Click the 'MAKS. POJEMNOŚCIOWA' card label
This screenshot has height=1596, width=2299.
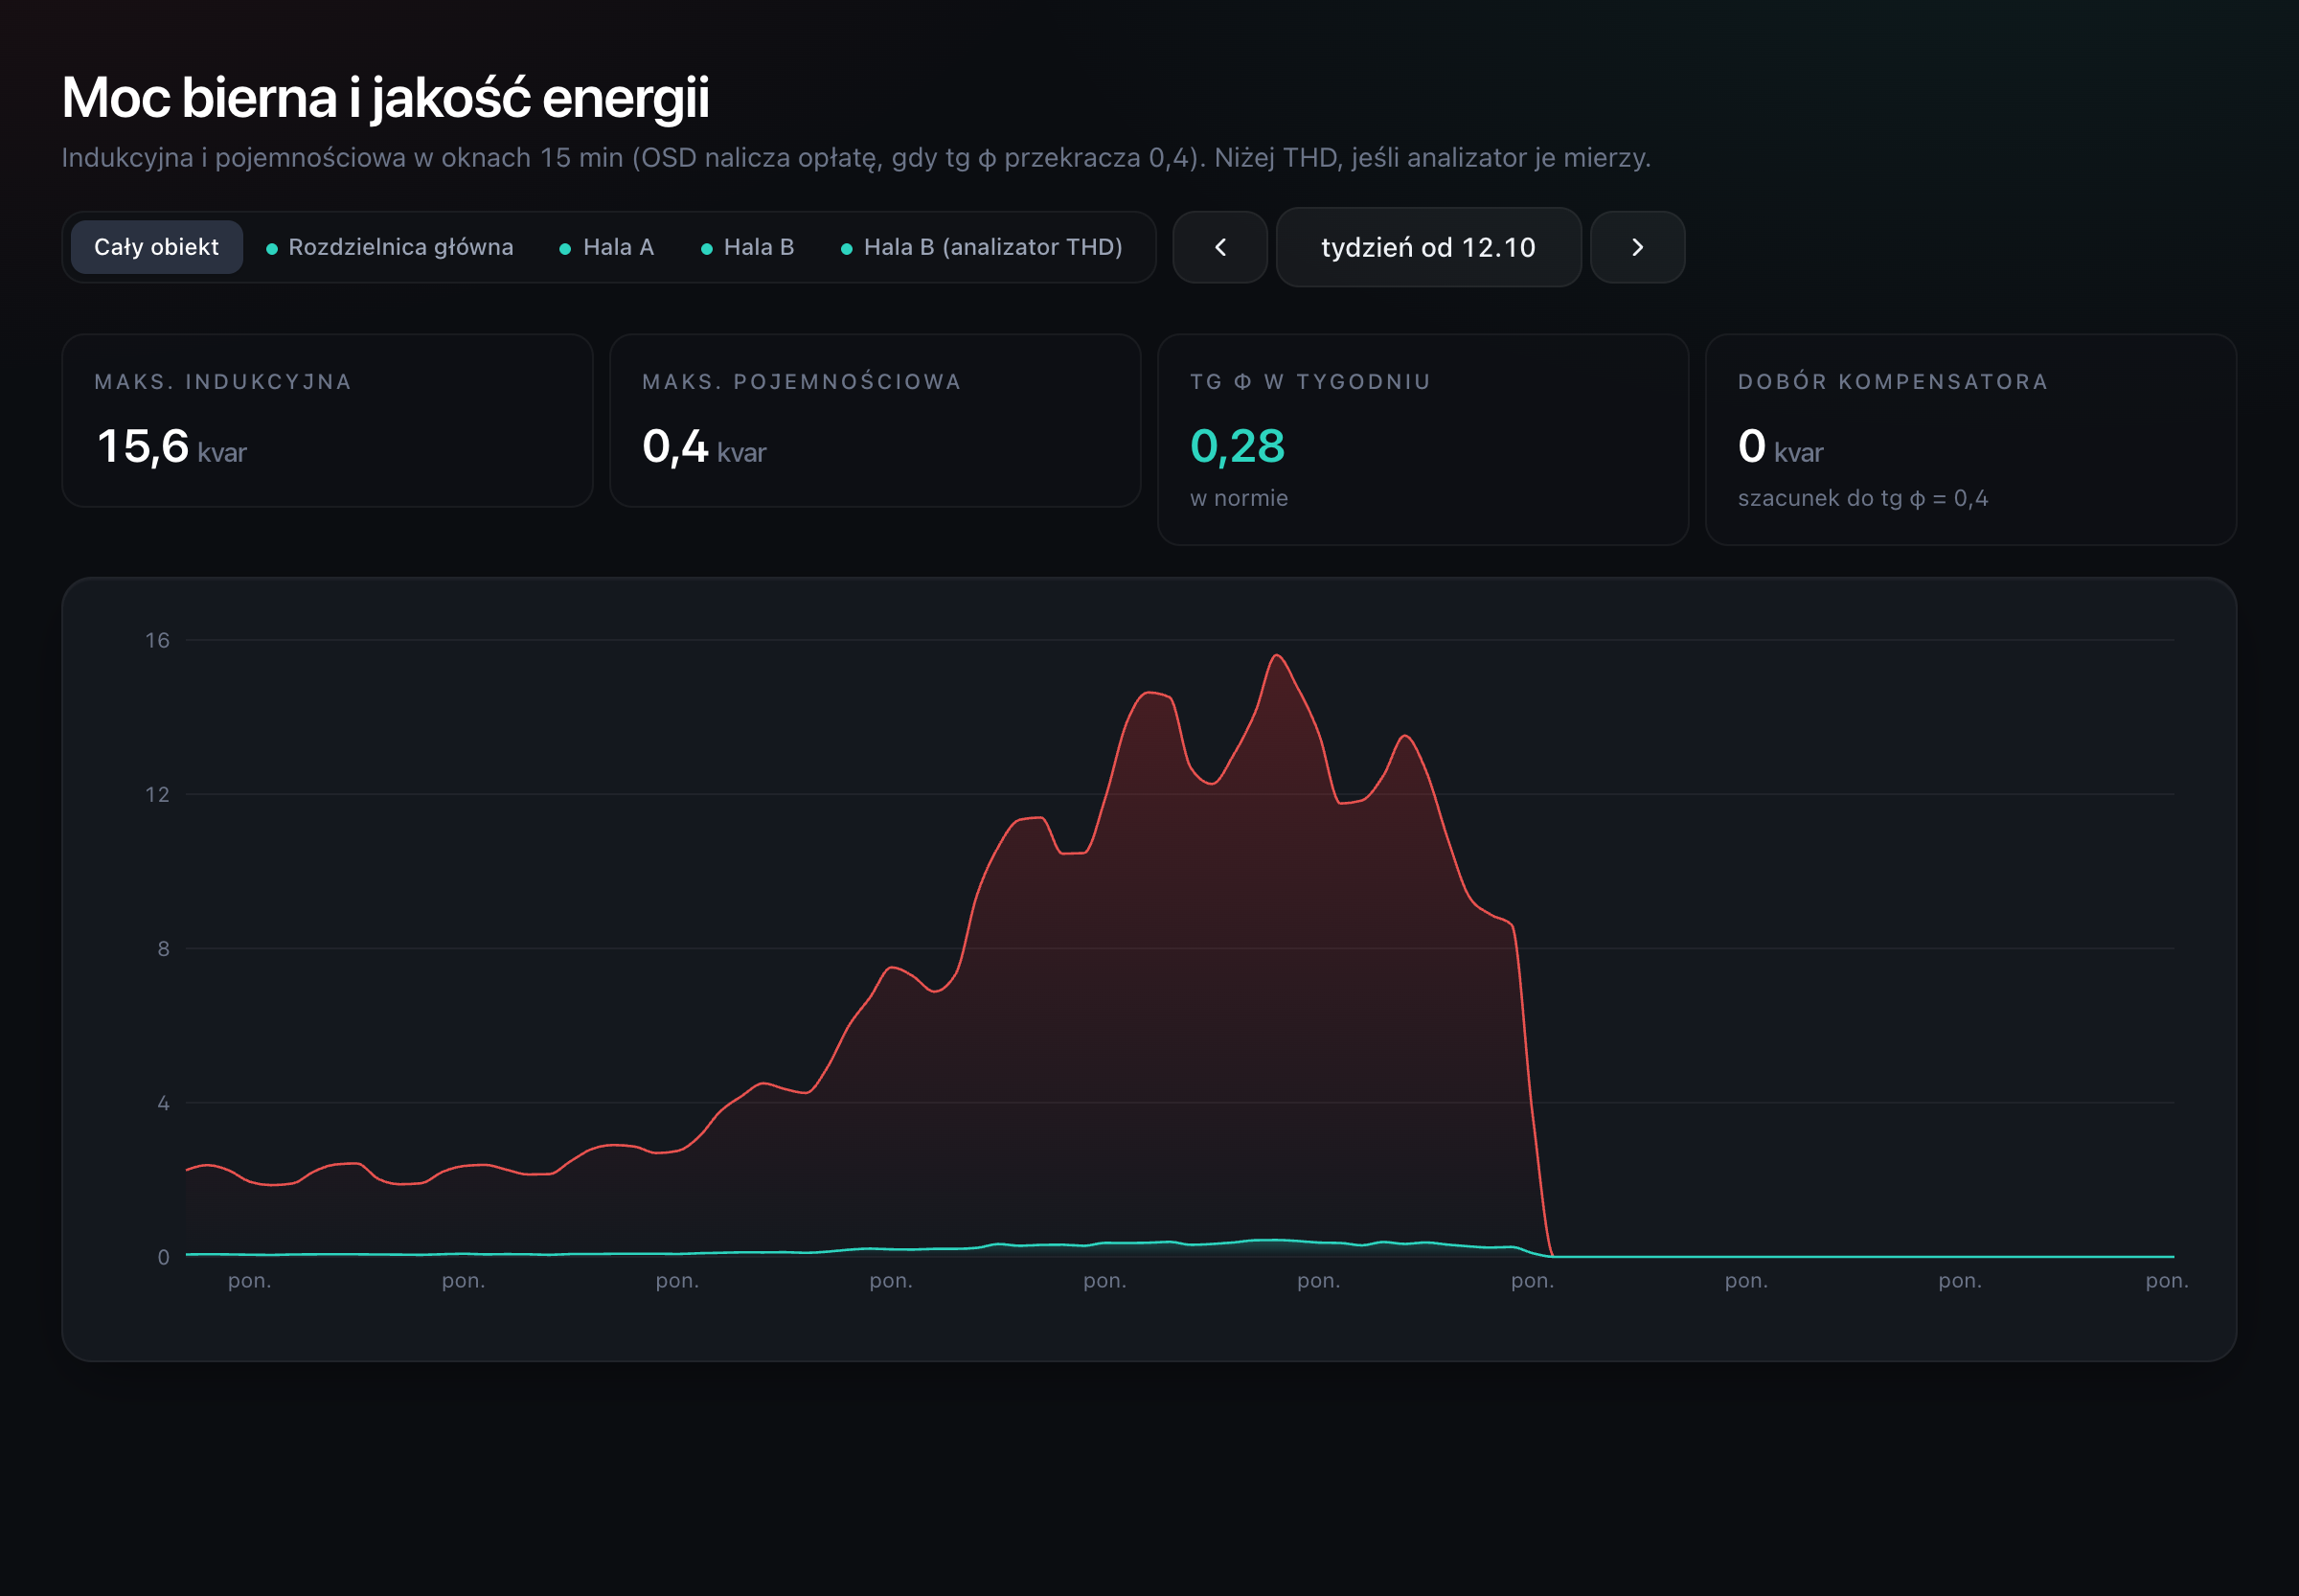[802, 382]
